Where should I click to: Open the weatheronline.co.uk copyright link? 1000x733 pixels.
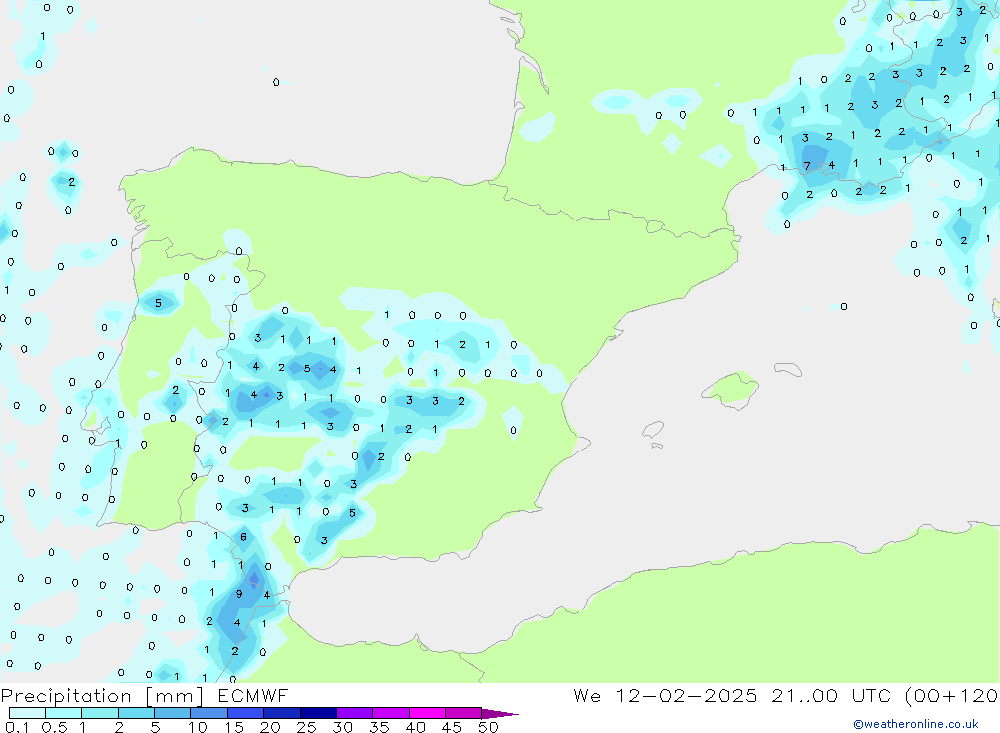(916, 724)
